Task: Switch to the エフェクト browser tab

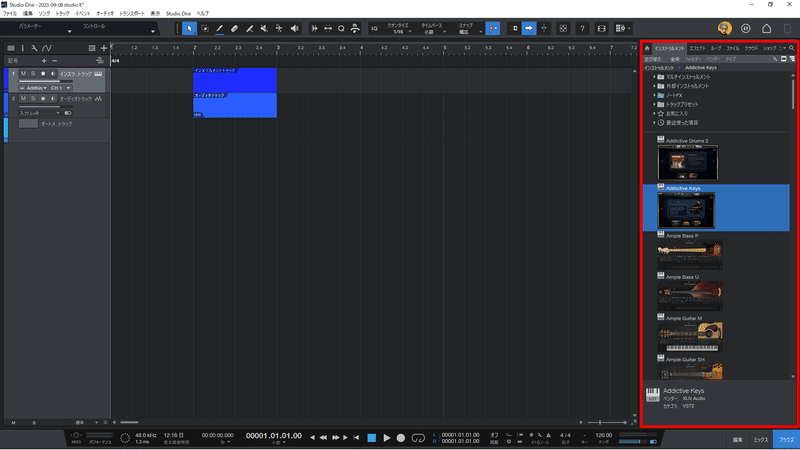Action: coord(697,48)
